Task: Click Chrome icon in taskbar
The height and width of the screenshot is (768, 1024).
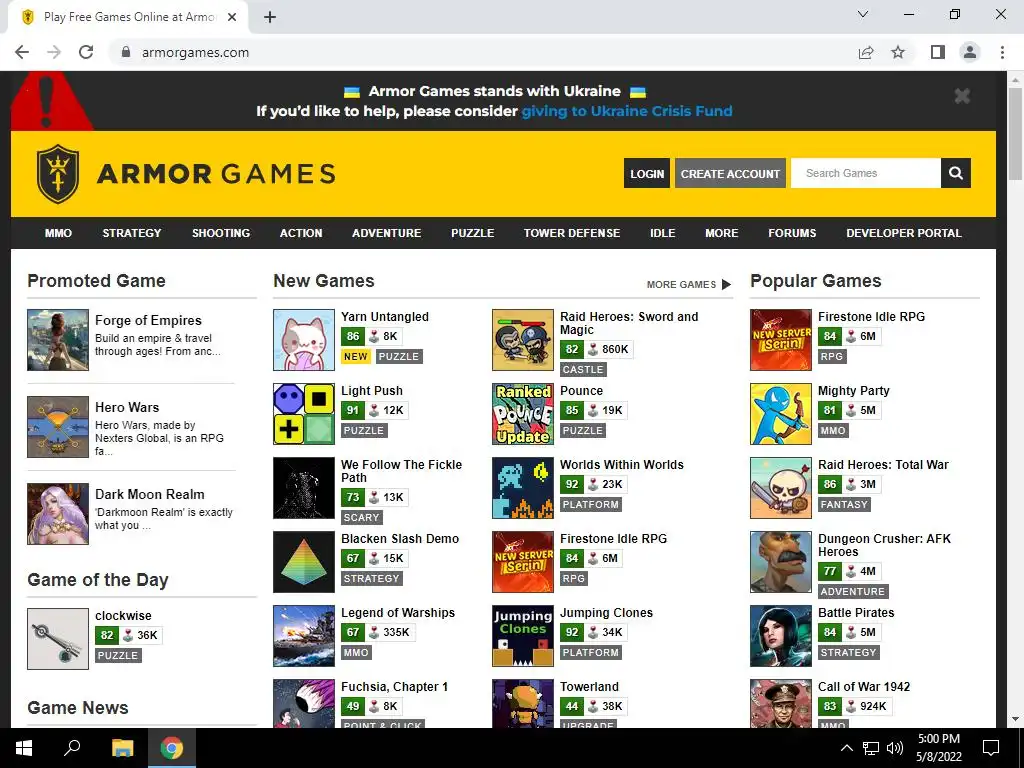Action: tap(172, 748)
